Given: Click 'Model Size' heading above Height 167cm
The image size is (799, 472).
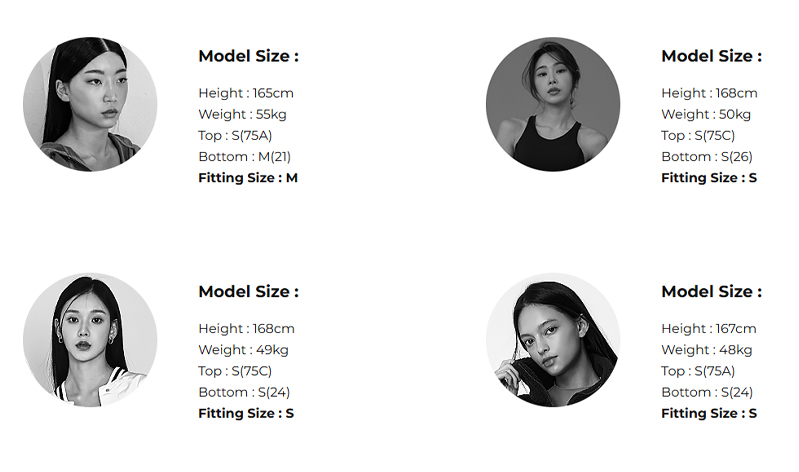Looking at the screenshot, I should pyautogui.click(x=711, y=292).
